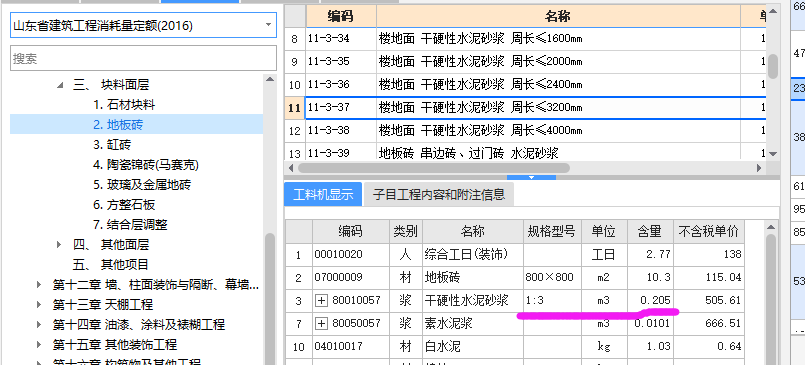Click code cell 07000009
The width and height of the screenshot is (805, 365).
[x=351, y=278]
